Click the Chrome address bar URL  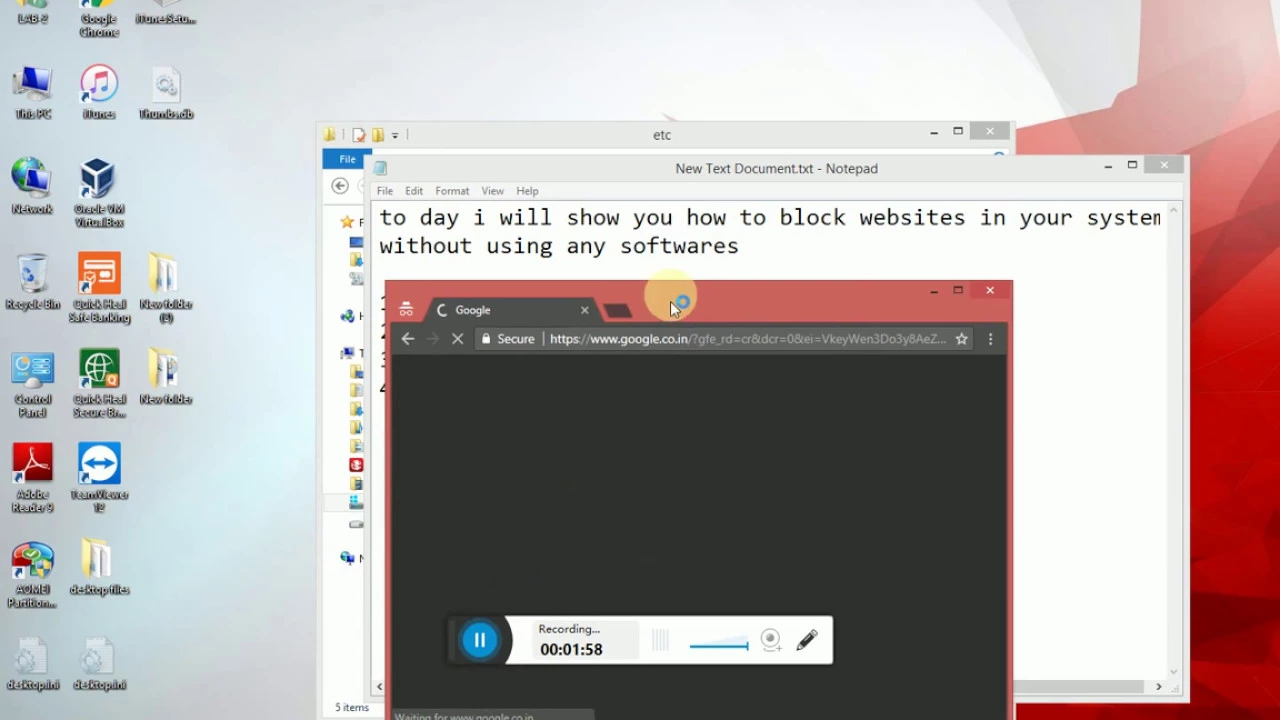click(x=747, y=339)
